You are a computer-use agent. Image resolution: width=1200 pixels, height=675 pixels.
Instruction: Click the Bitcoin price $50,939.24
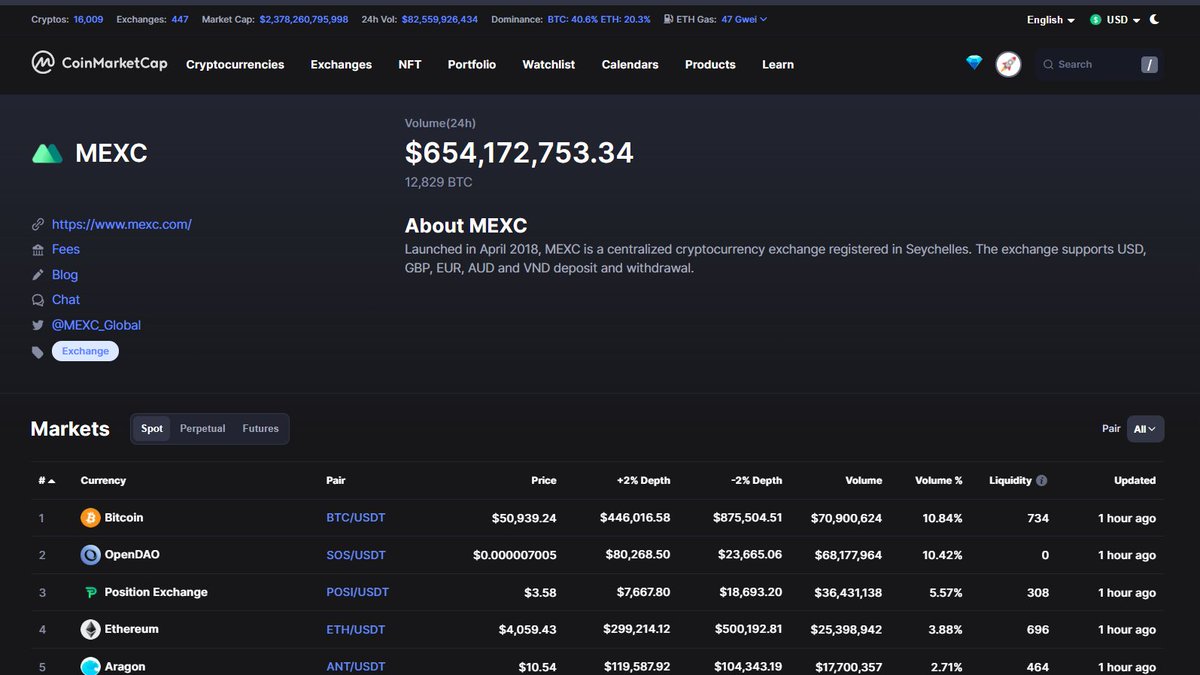coord(524,518)
